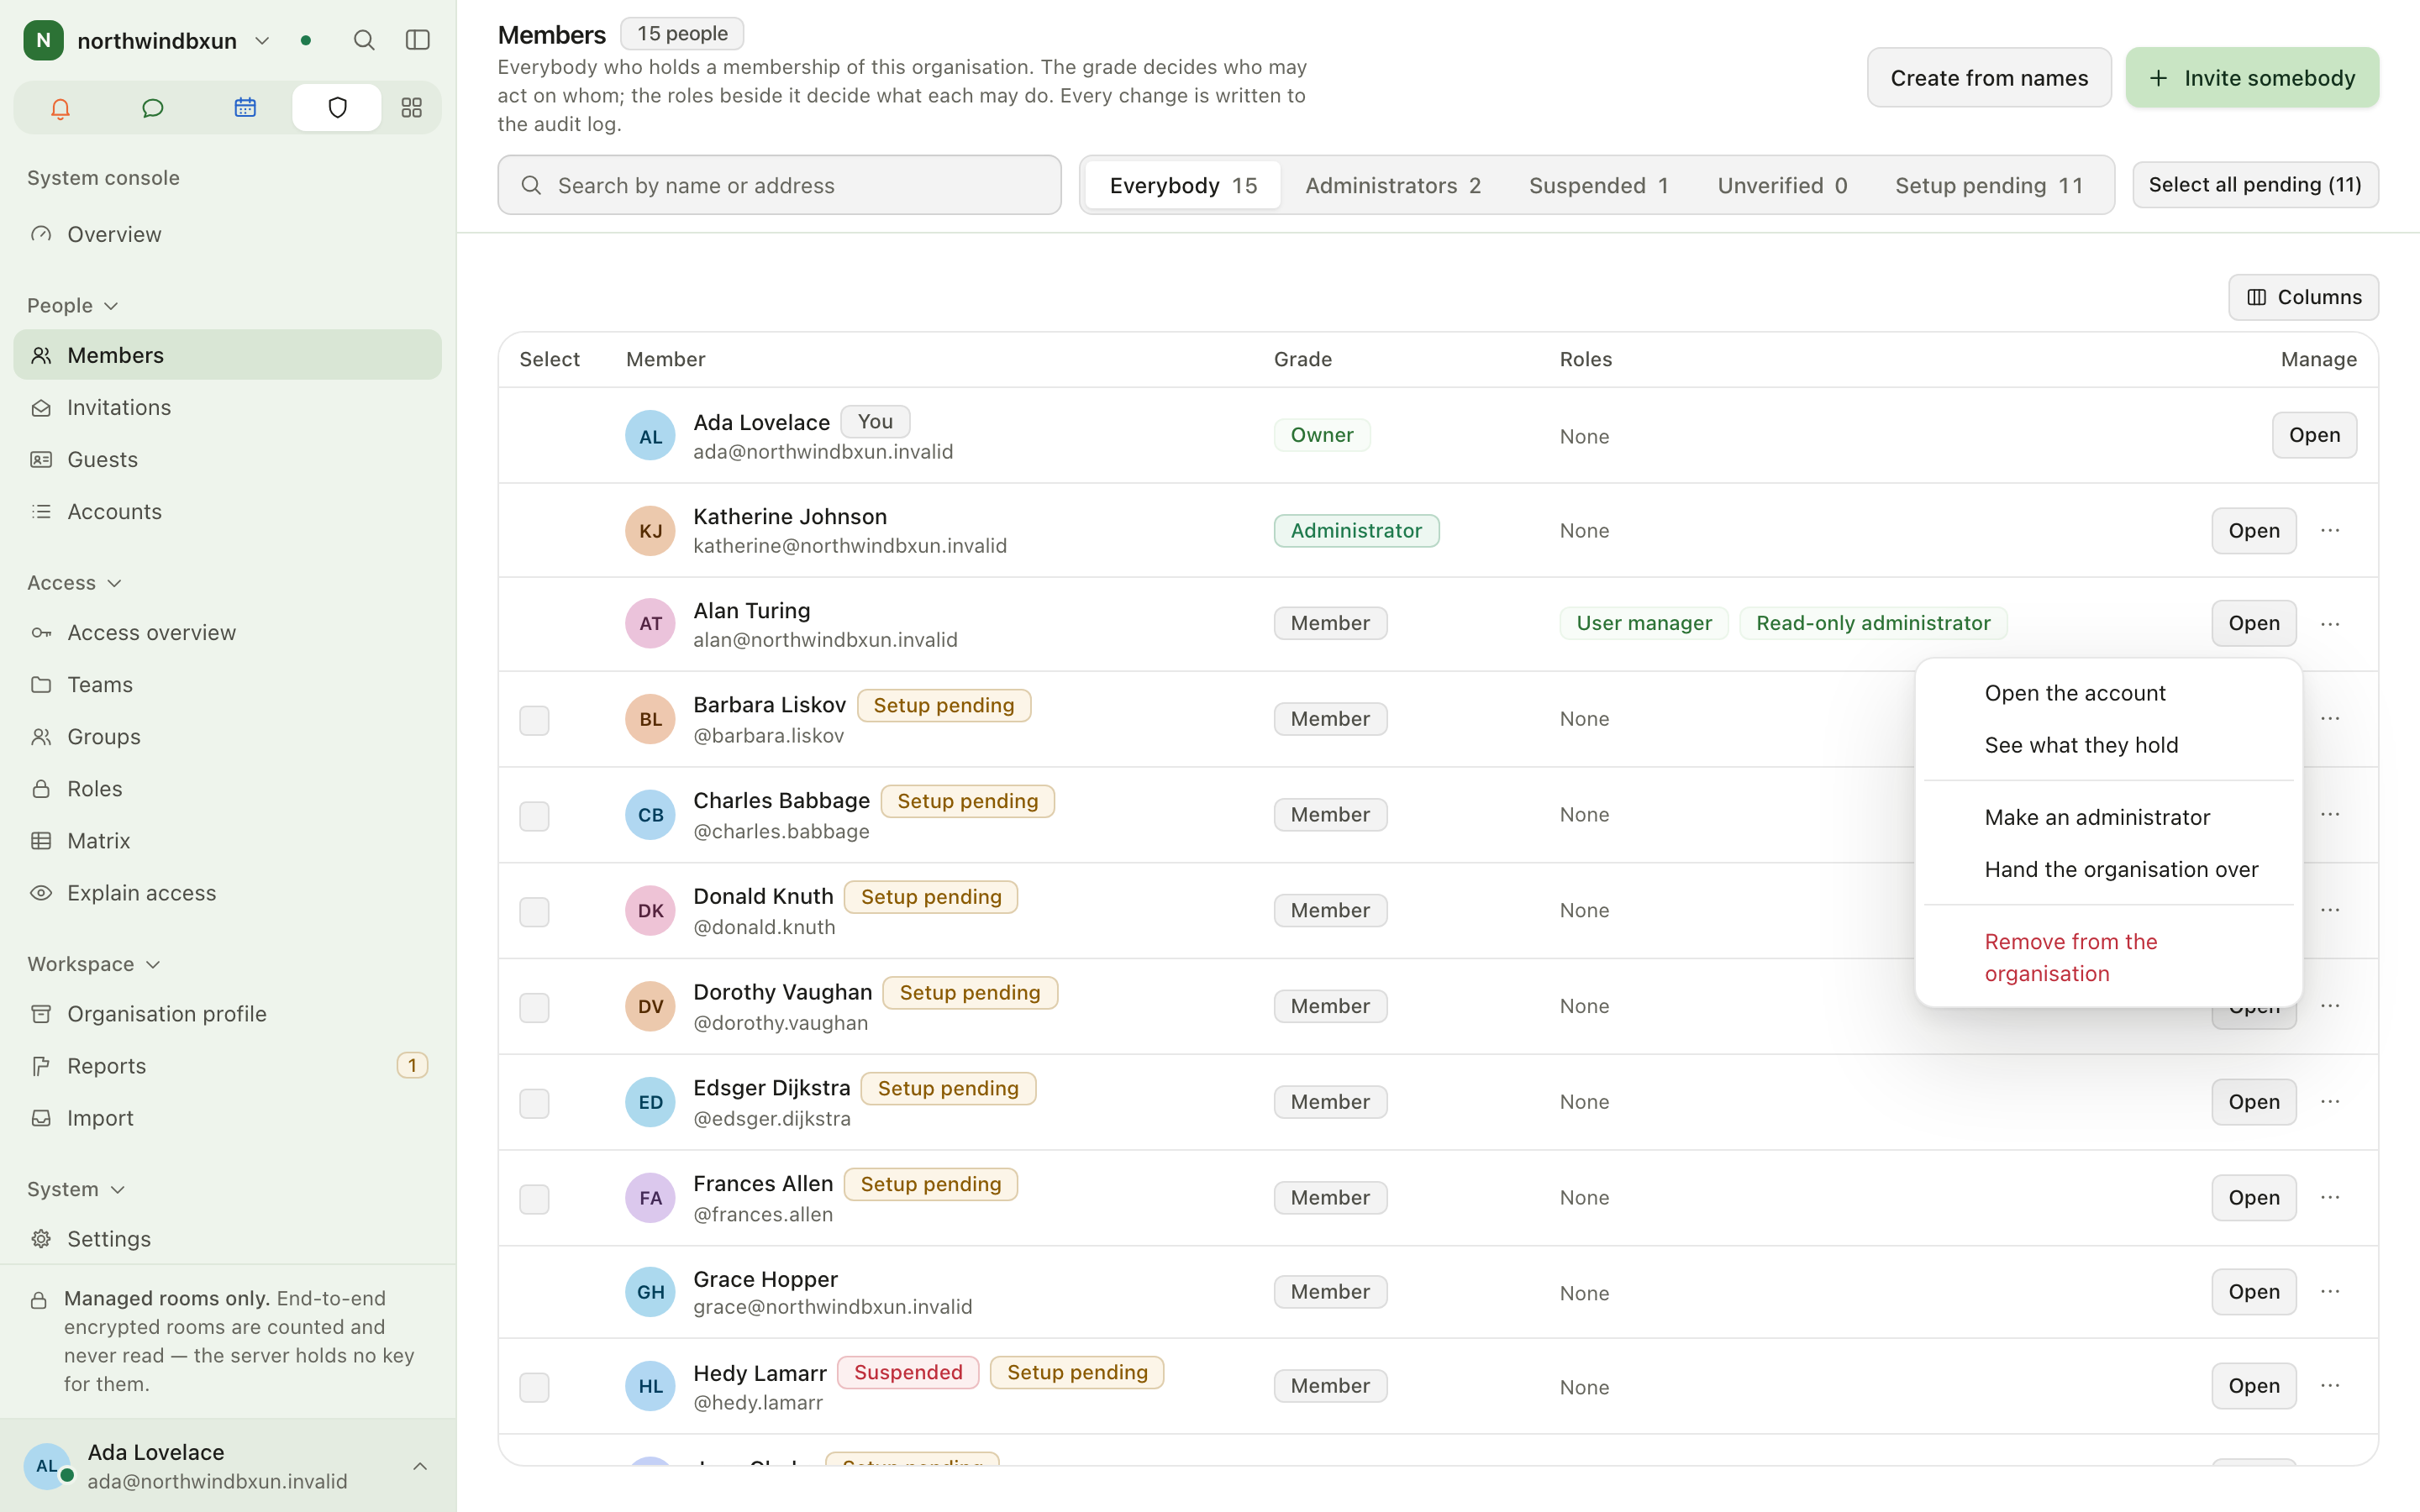Open the calendar tab icon
The image size is (2420, 1512).
tap(245, 107)
